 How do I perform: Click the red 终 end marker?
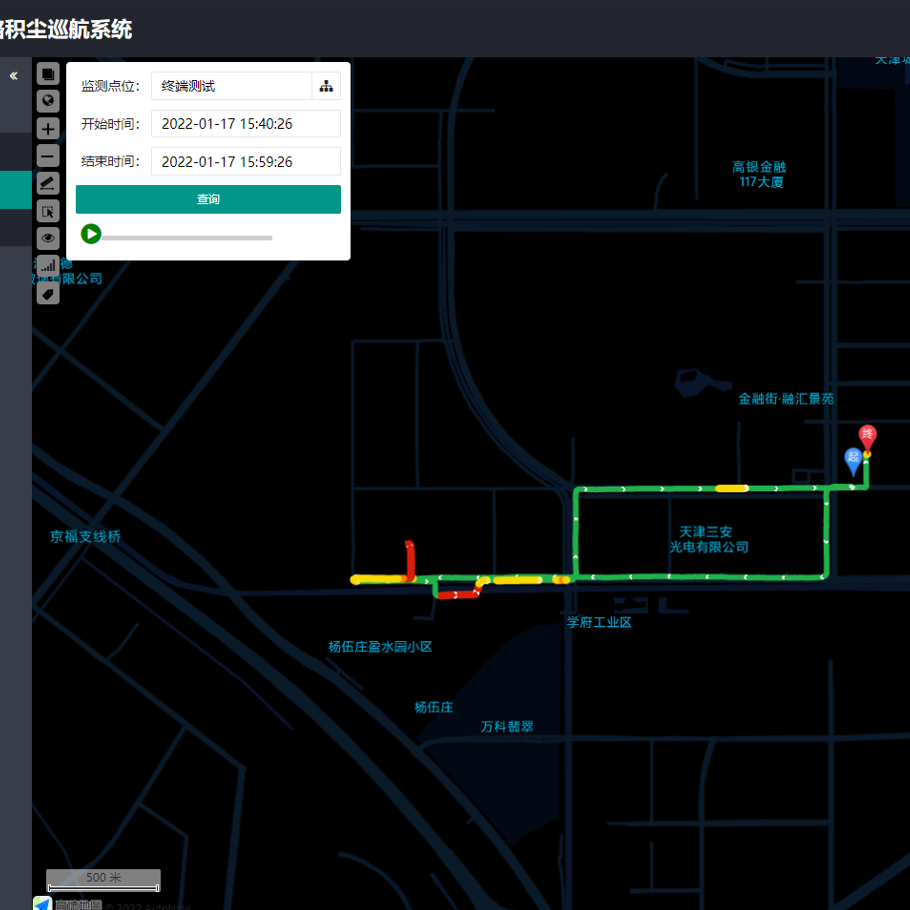867,438
